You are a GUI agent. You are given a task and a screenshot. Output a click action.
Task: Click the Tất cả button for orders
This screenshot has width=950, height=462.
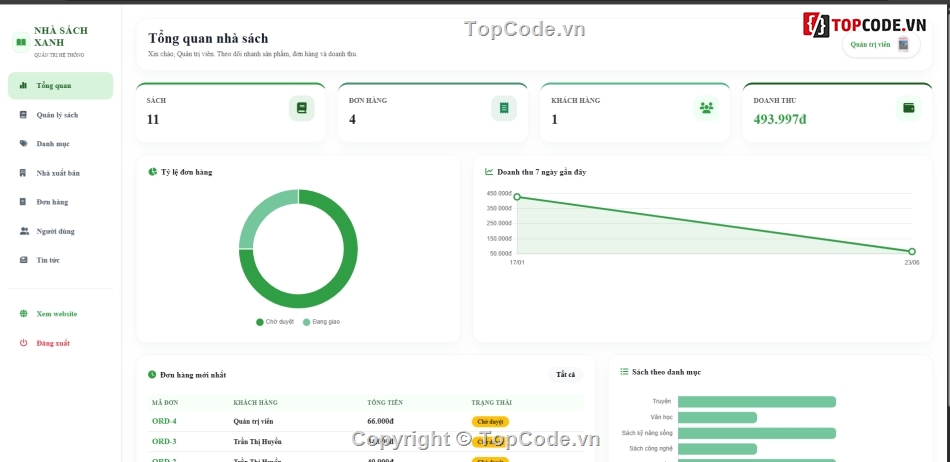(565, 375)
